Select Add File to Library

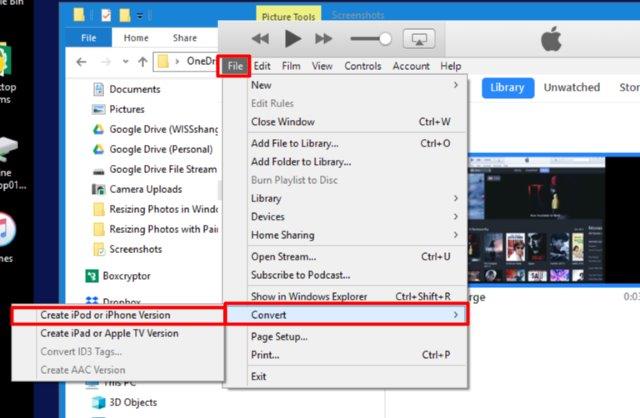click(357, 144)
